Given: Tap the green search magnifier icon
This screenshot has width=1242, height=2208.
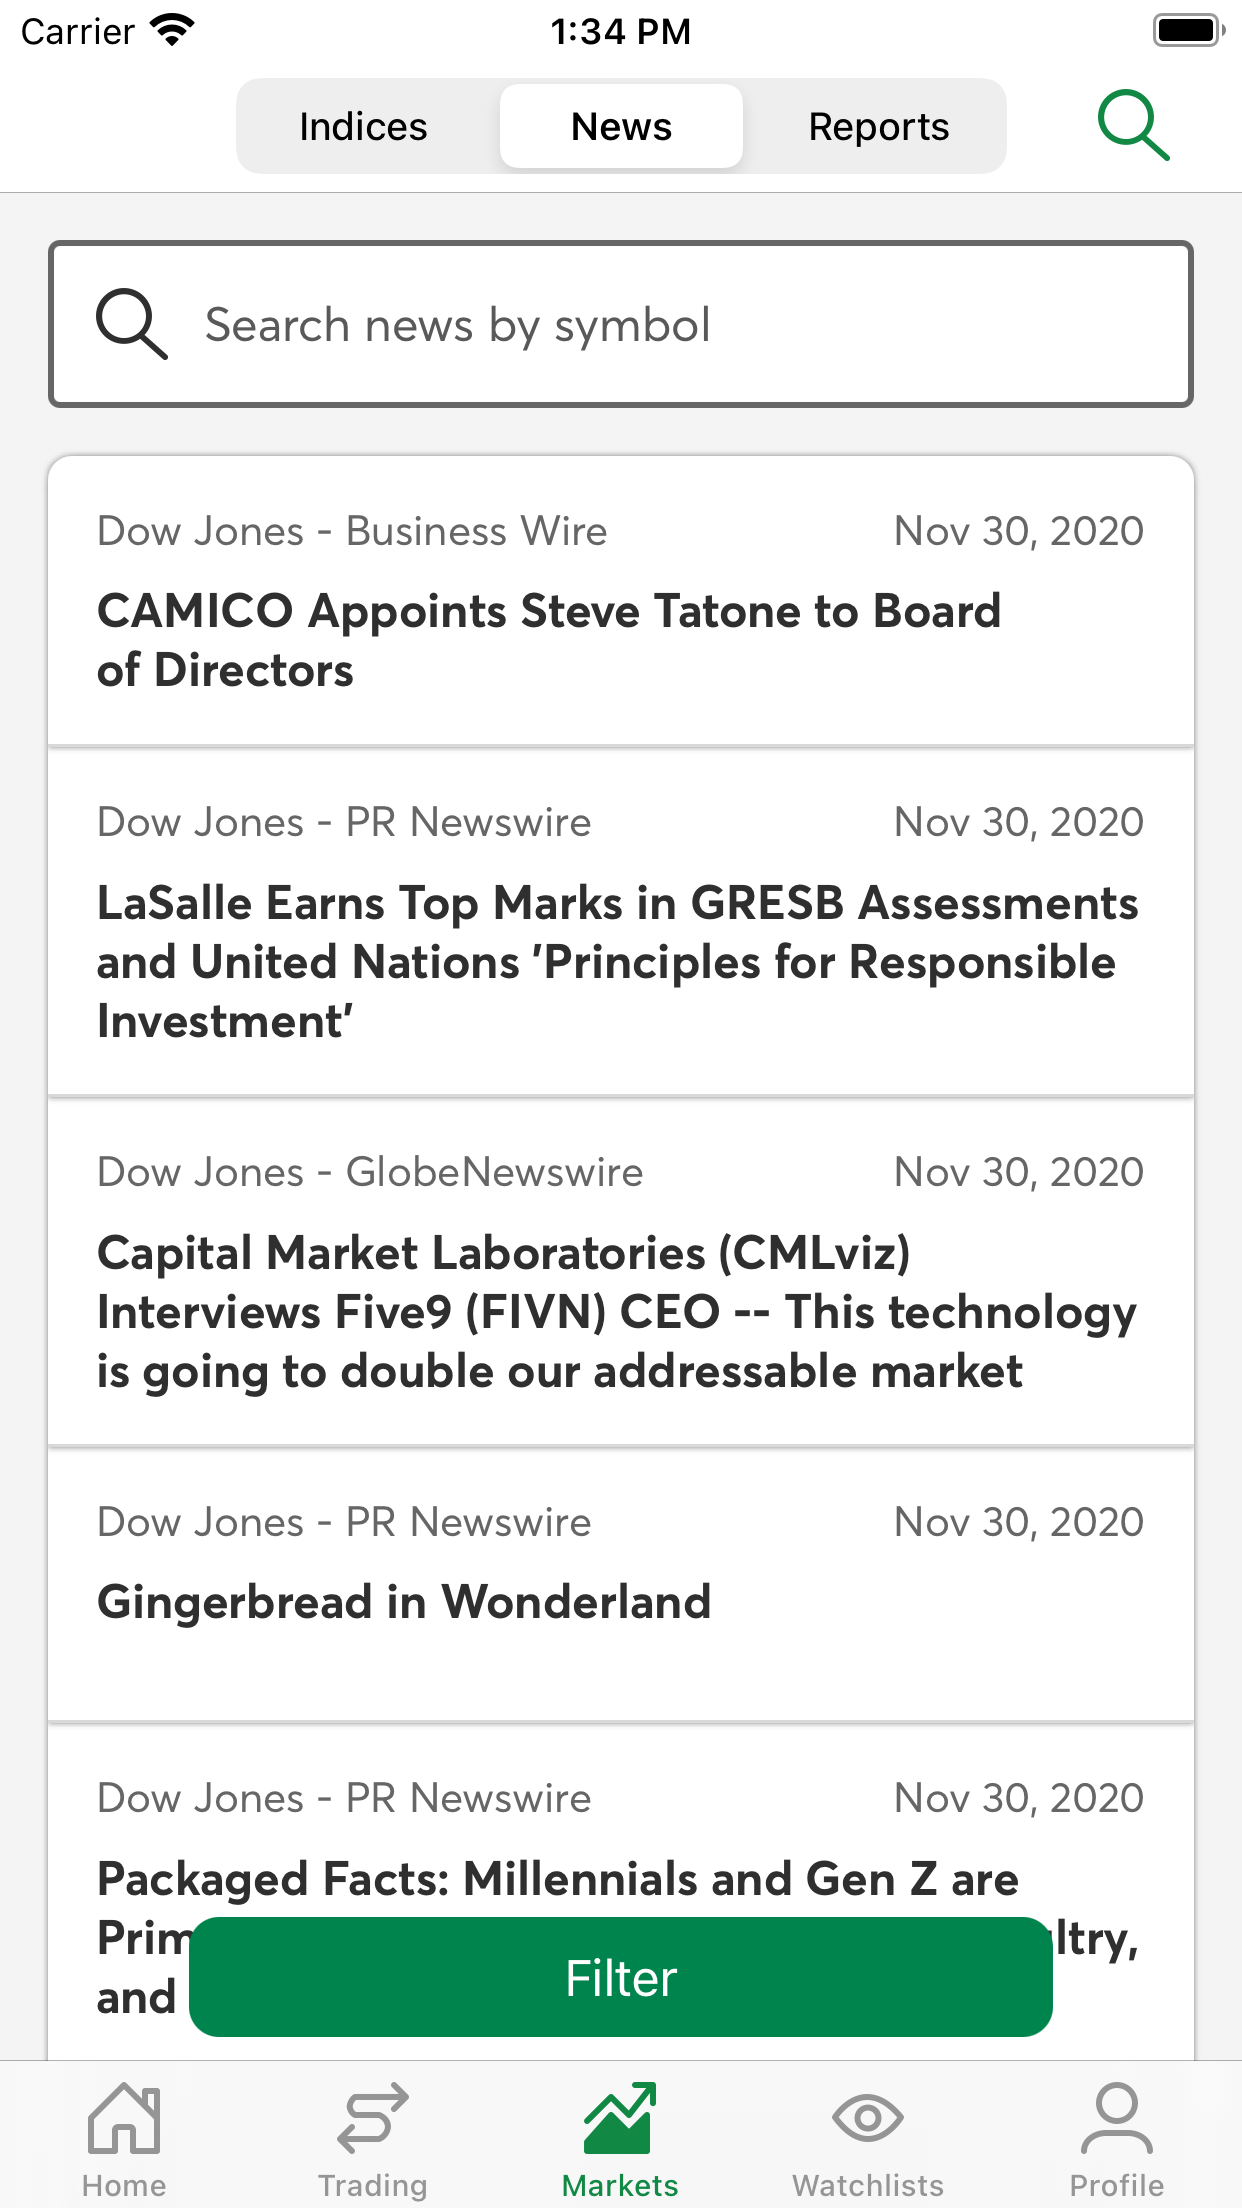Looking at the screenshot, I should click(1133, 126).
